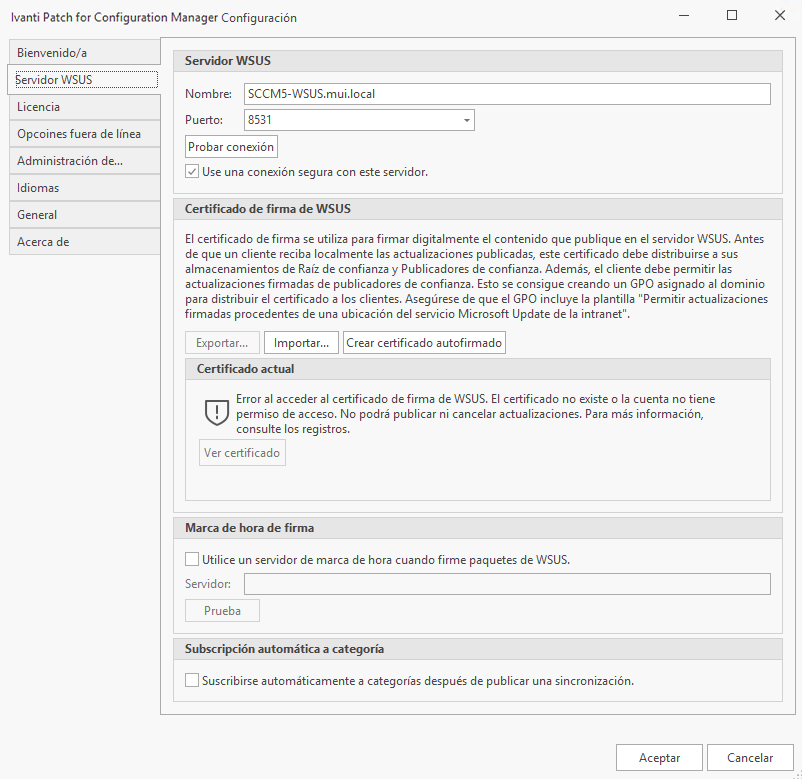Click Importar... certificate button

301,343
